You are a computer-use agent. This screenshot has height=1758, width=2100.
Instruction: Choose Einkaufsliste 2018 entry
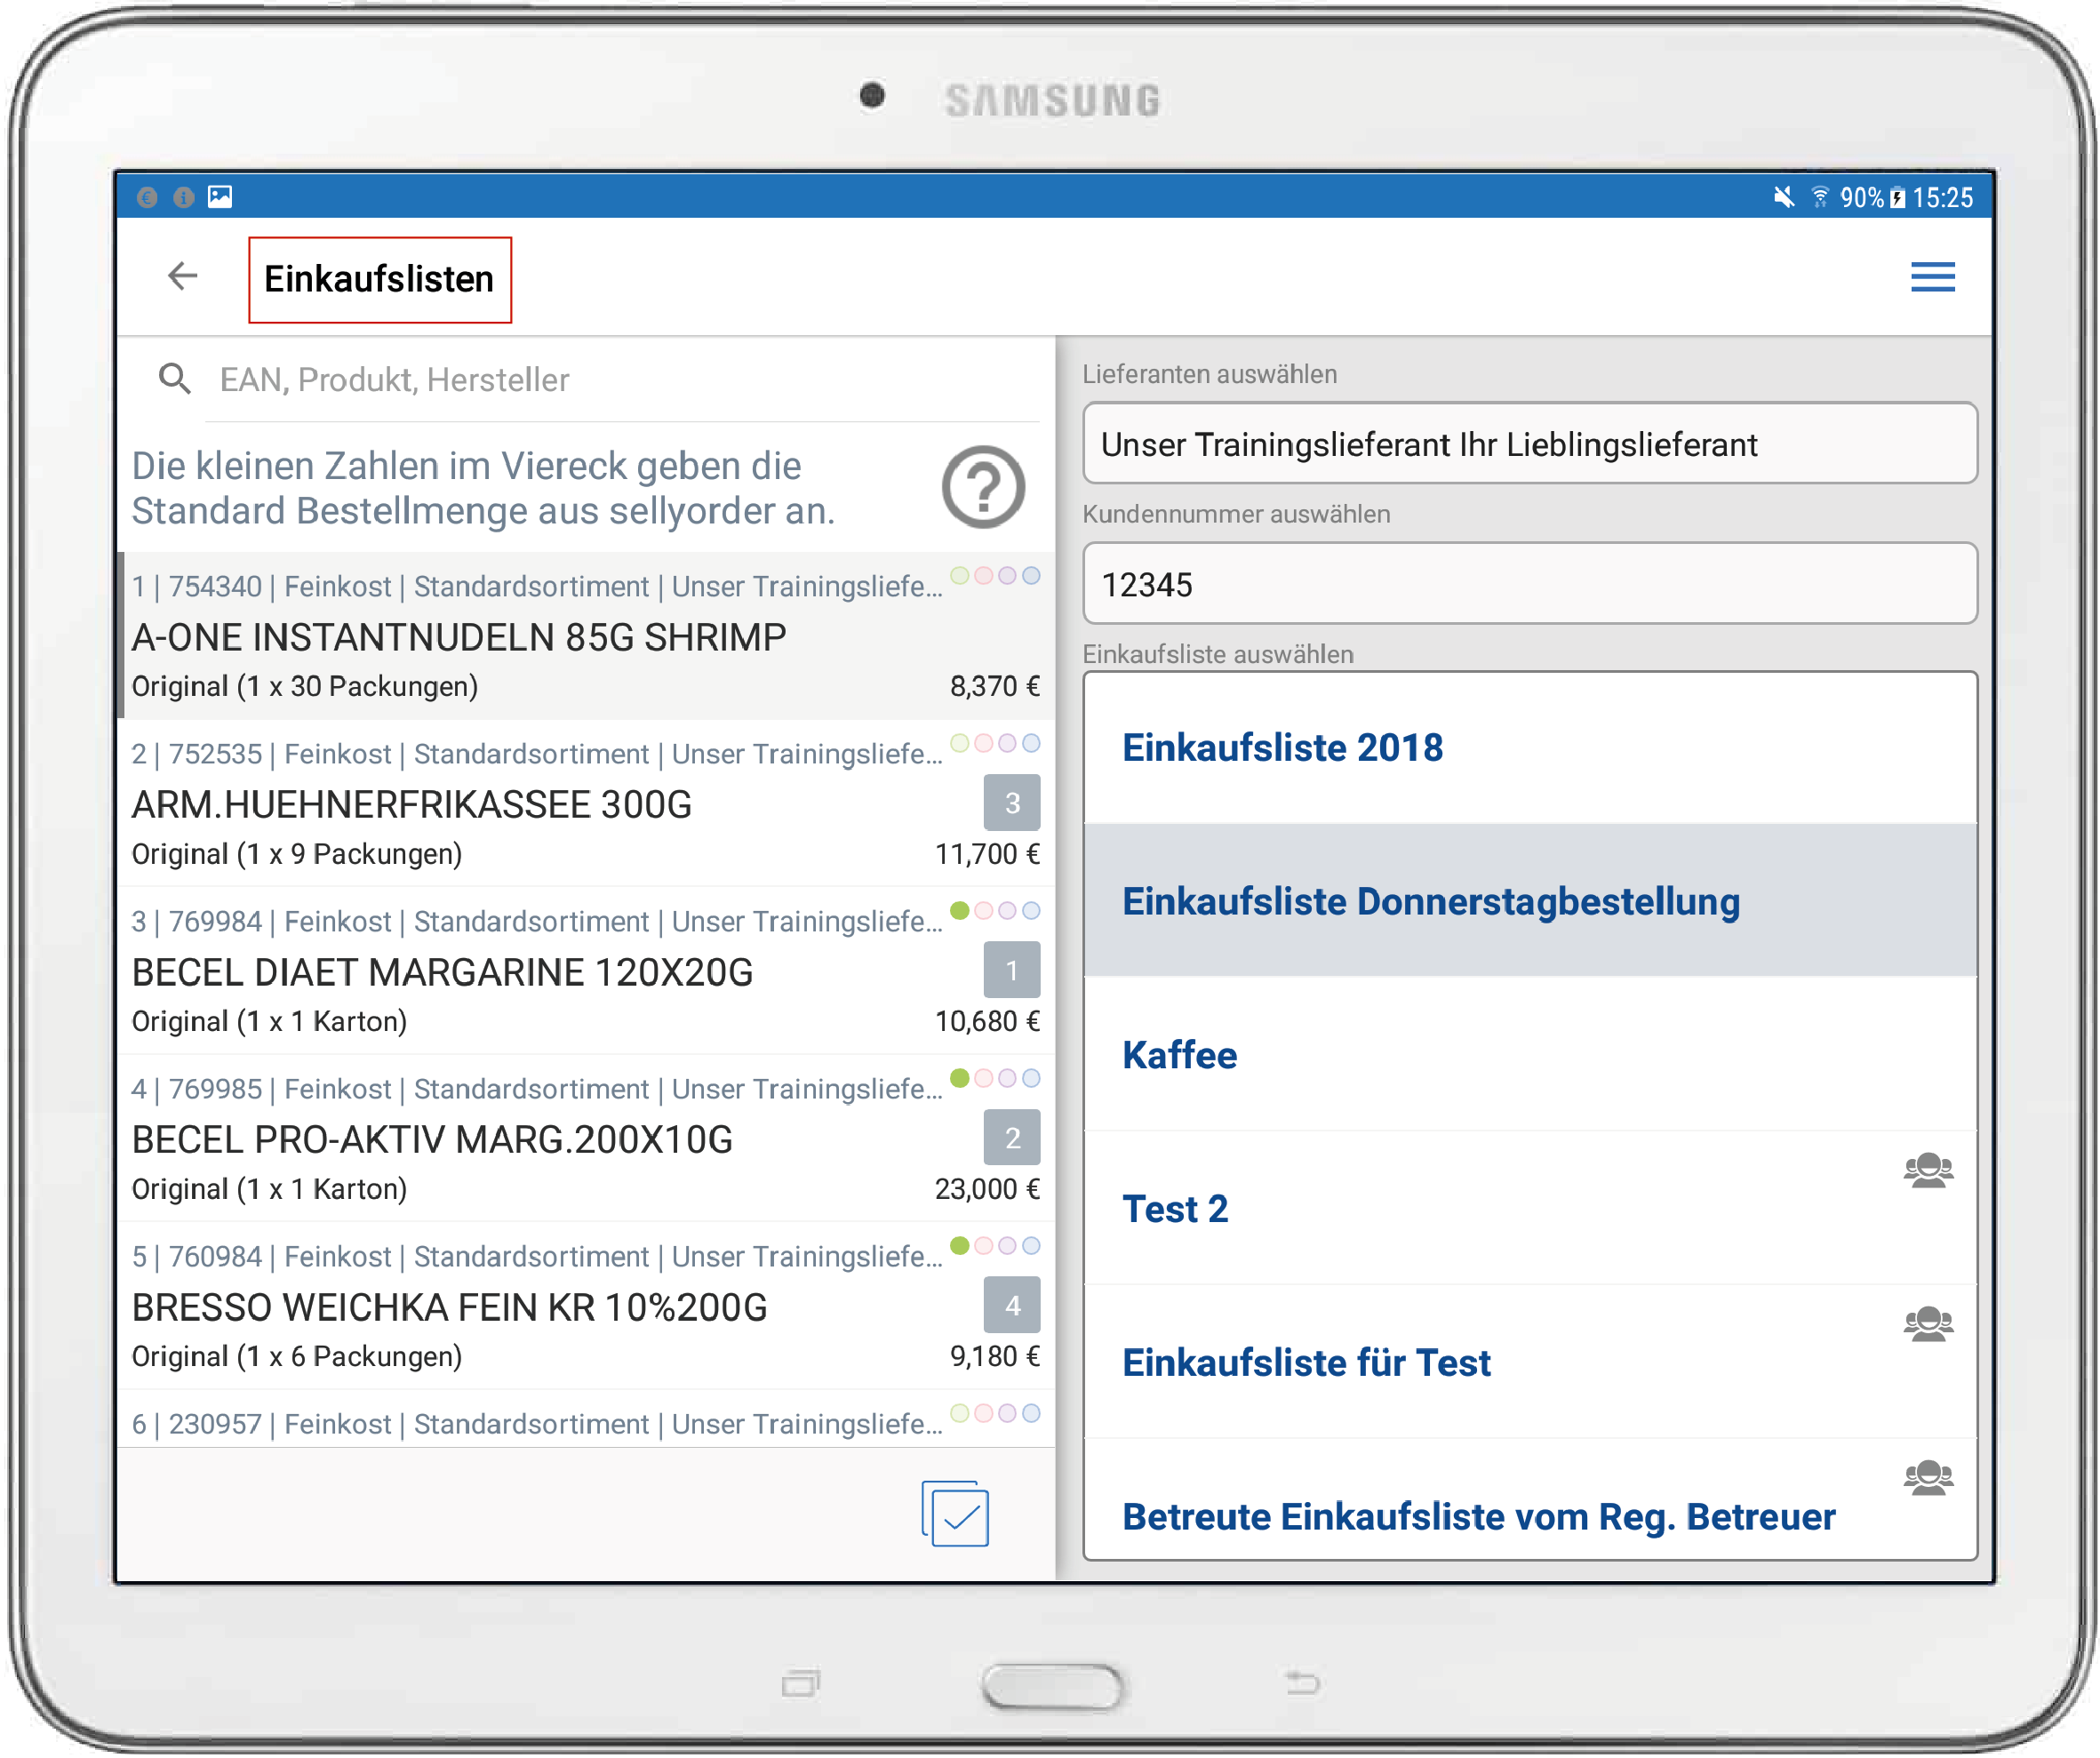click(1282, 748)
